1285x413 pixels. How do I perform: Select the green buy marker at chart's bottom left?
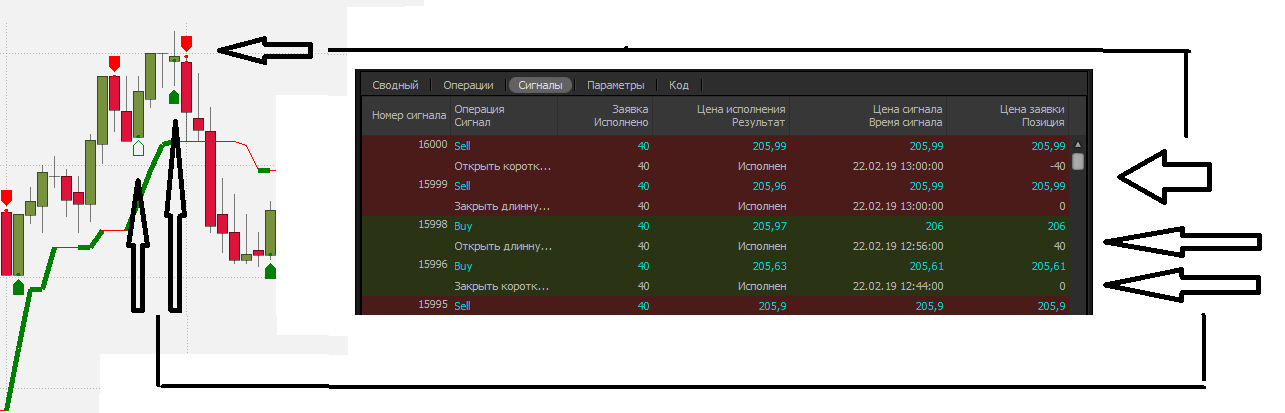[x=18, y=287]
